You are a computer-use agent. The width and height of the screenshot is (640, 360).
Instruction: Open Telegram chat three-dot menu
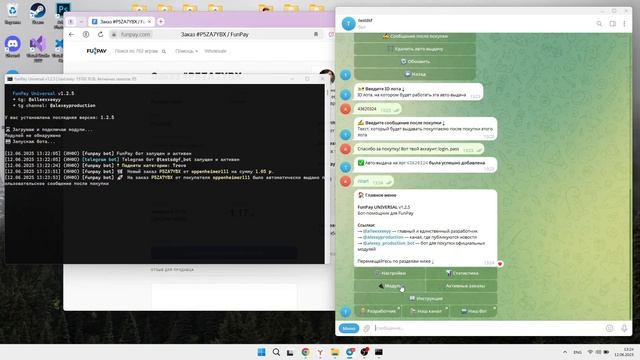click(x=624, y=24)
